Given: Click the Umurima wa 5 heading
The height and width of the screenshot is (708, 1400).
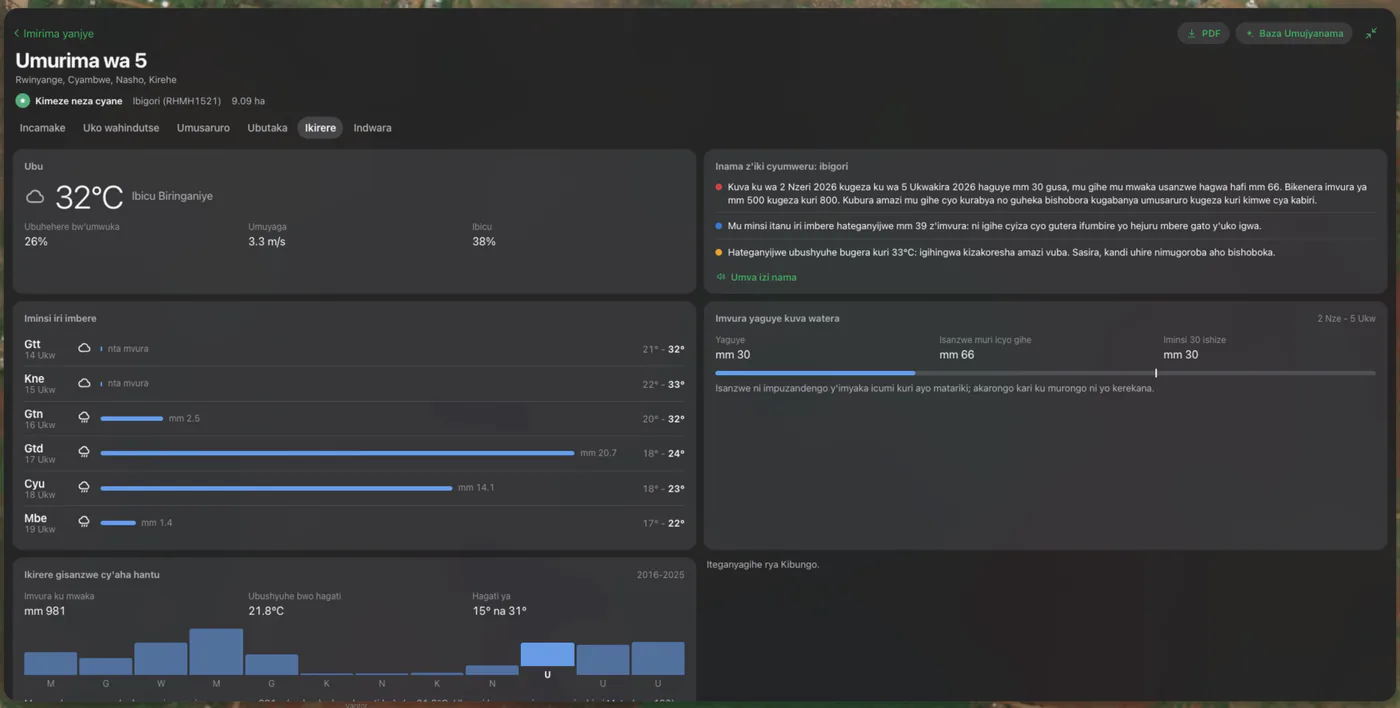Looking at the screenshot, I should pos(81,60).
